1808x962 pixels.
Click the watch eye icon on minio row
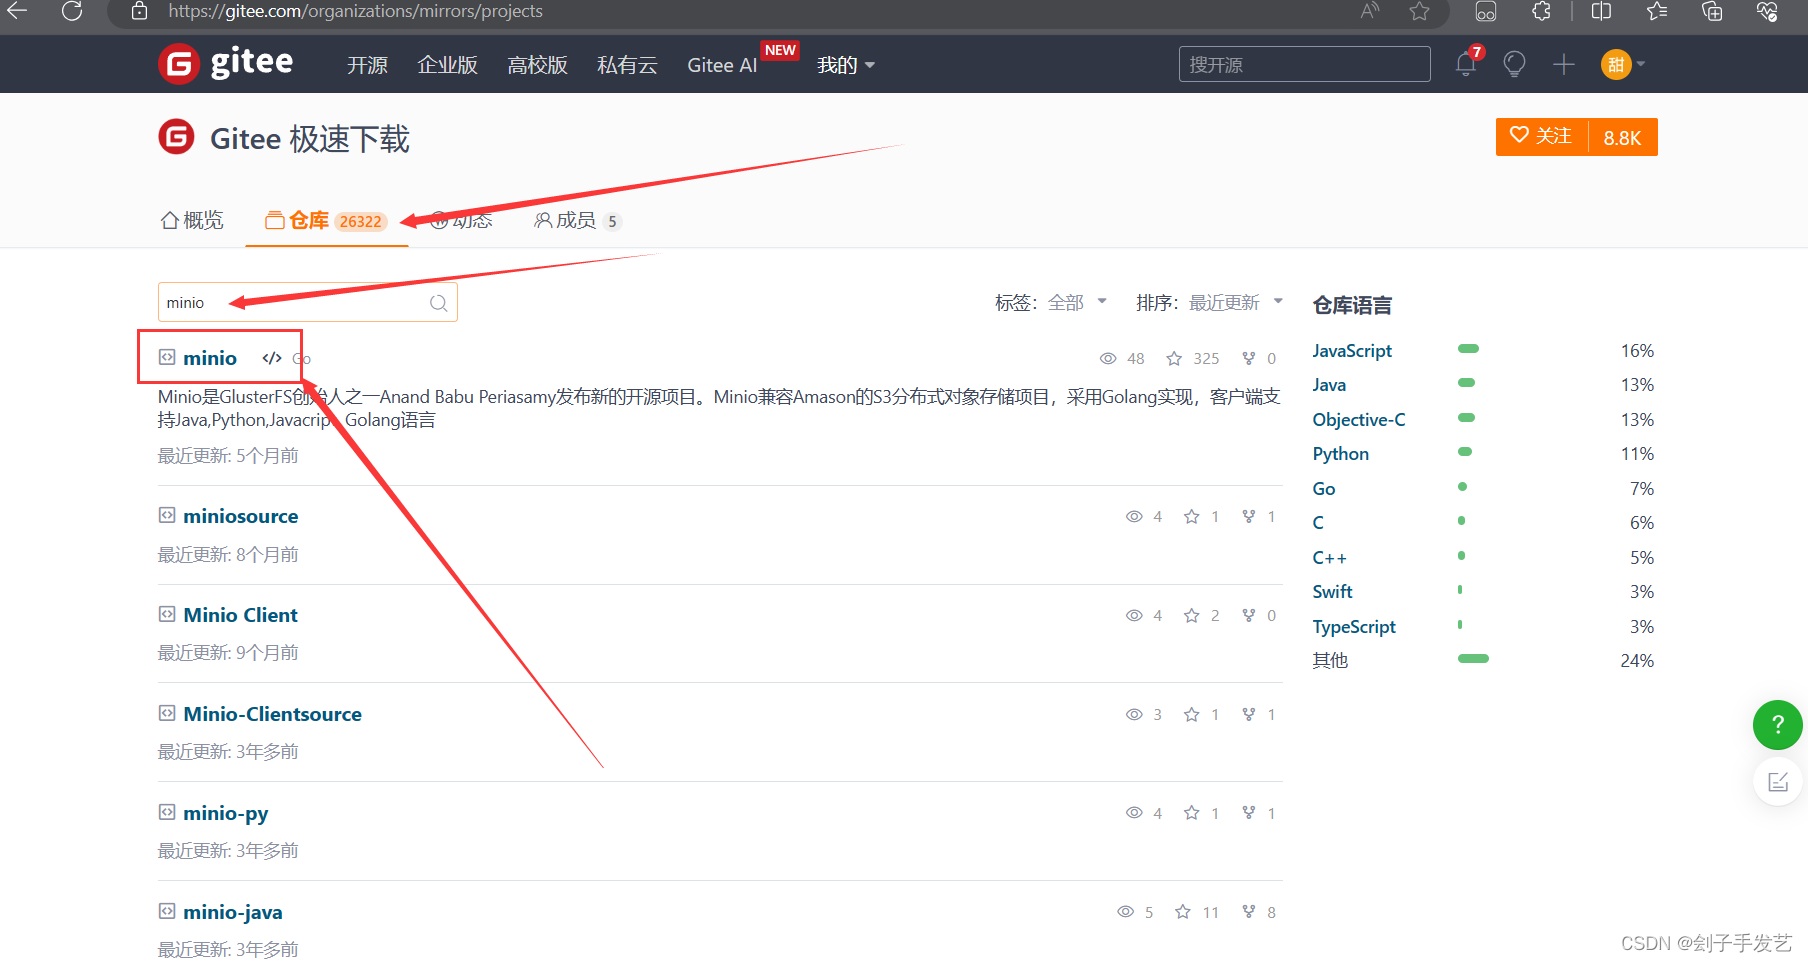(1108, 358)
